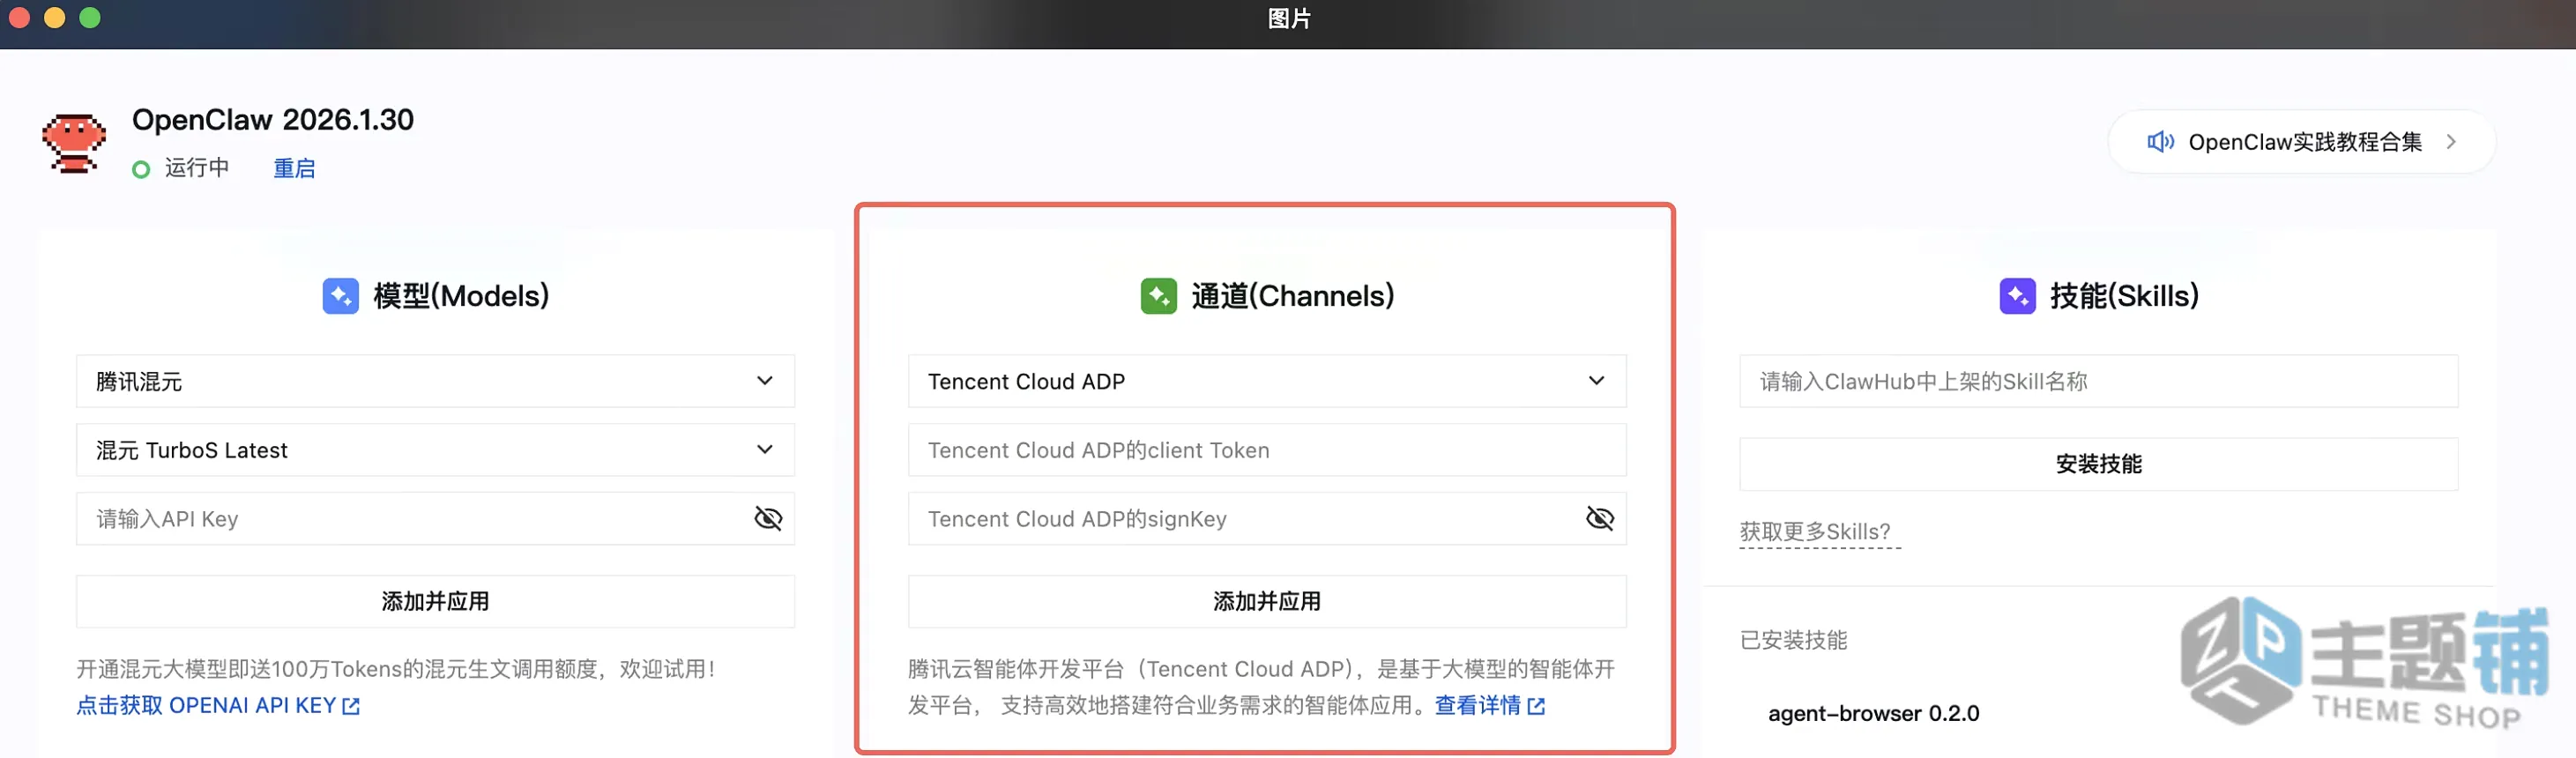Toggle signKey visibility eye icon
The width and height of the screenshot is (2576, 758).
coord(1600,518)
